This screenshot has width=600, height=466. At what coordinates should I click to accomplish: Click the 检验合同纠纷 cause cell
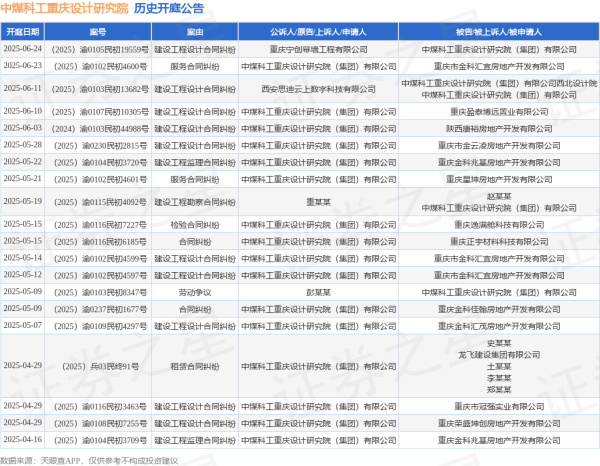(195, 225)
